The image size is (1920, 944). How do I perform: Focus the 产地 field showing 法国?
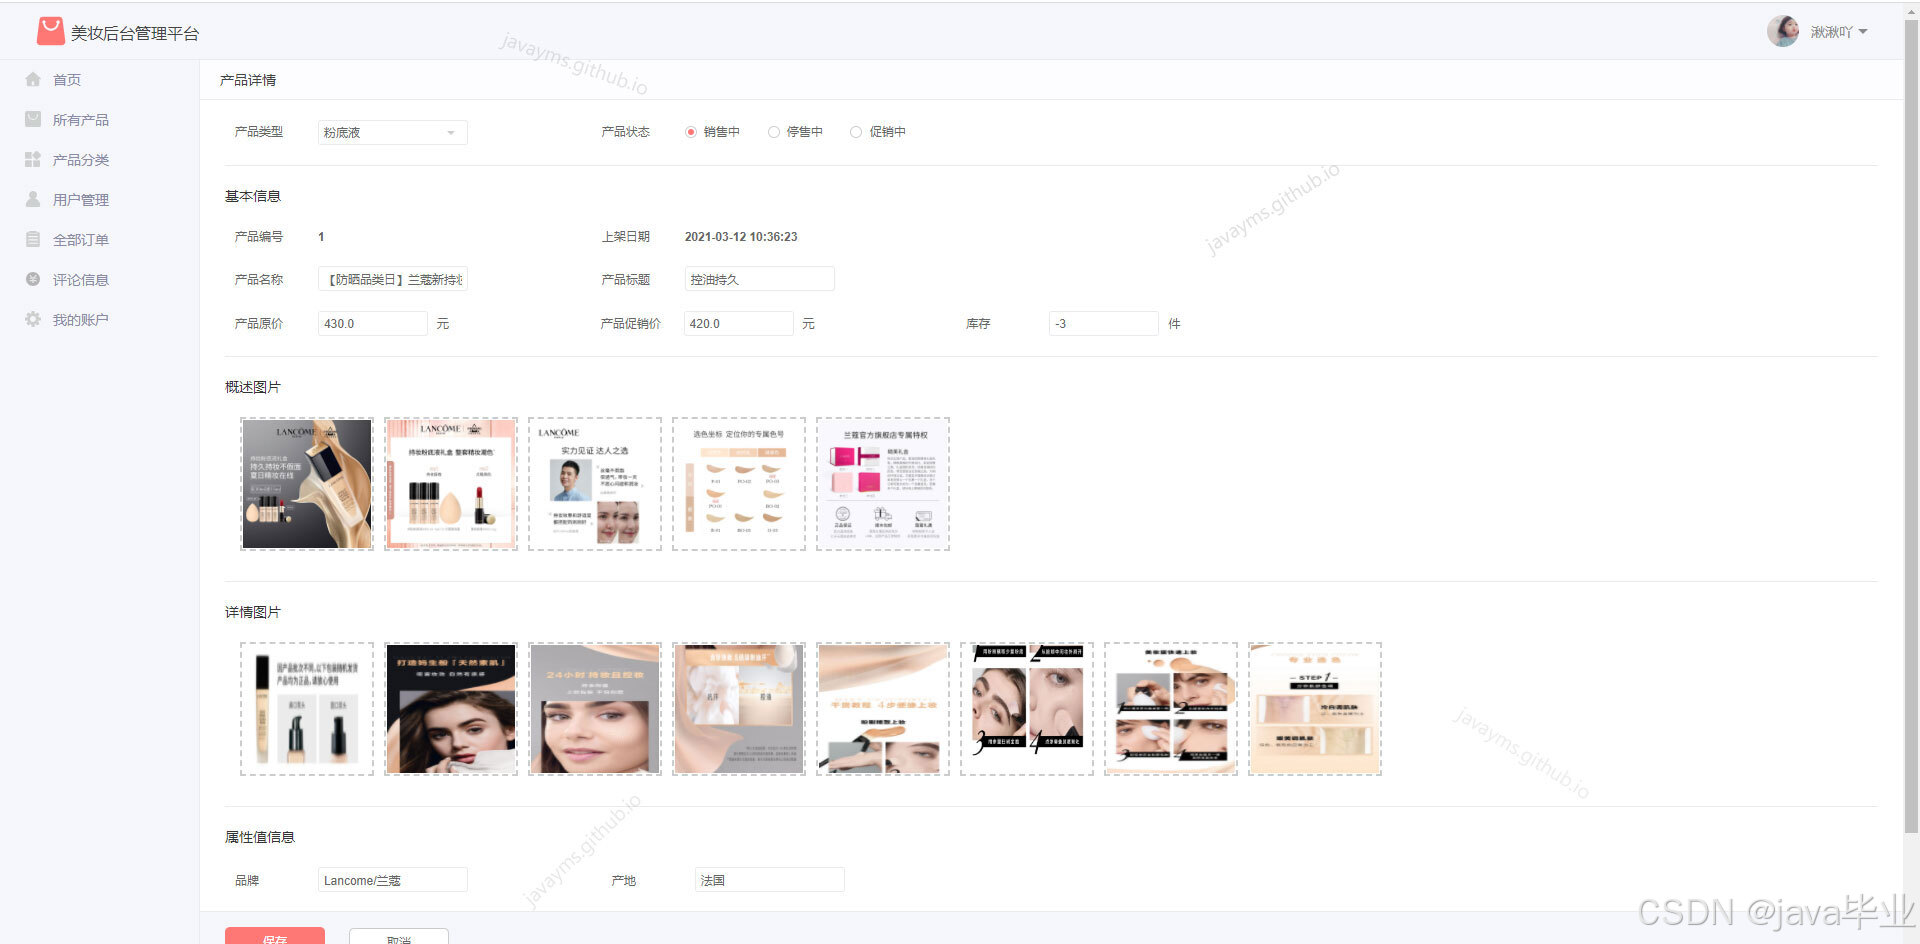tap(769, 880)
